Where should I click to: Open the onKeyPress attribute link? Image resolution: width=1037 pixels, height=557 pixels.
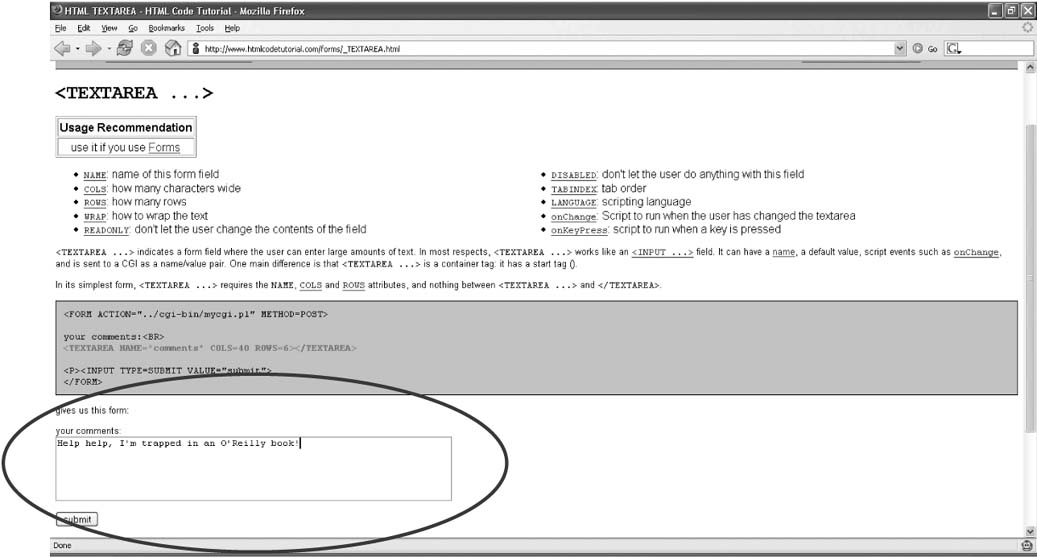tap(579, 230)
